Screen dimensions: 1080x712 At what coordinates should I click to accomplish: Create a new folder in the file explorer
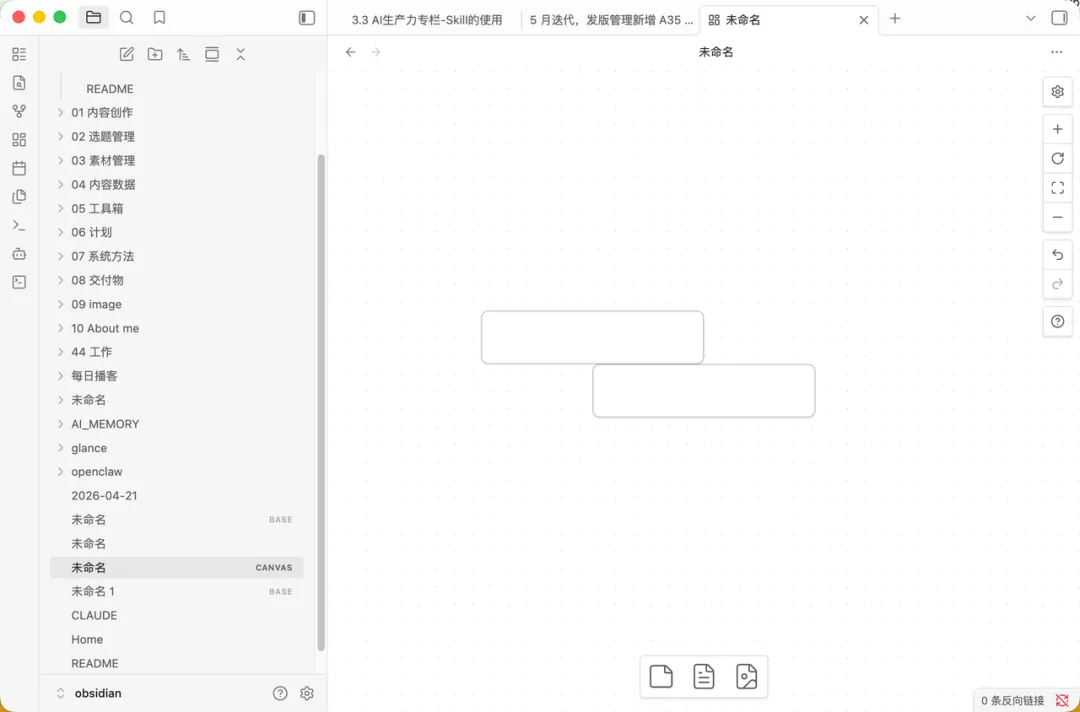click(155, 54)
